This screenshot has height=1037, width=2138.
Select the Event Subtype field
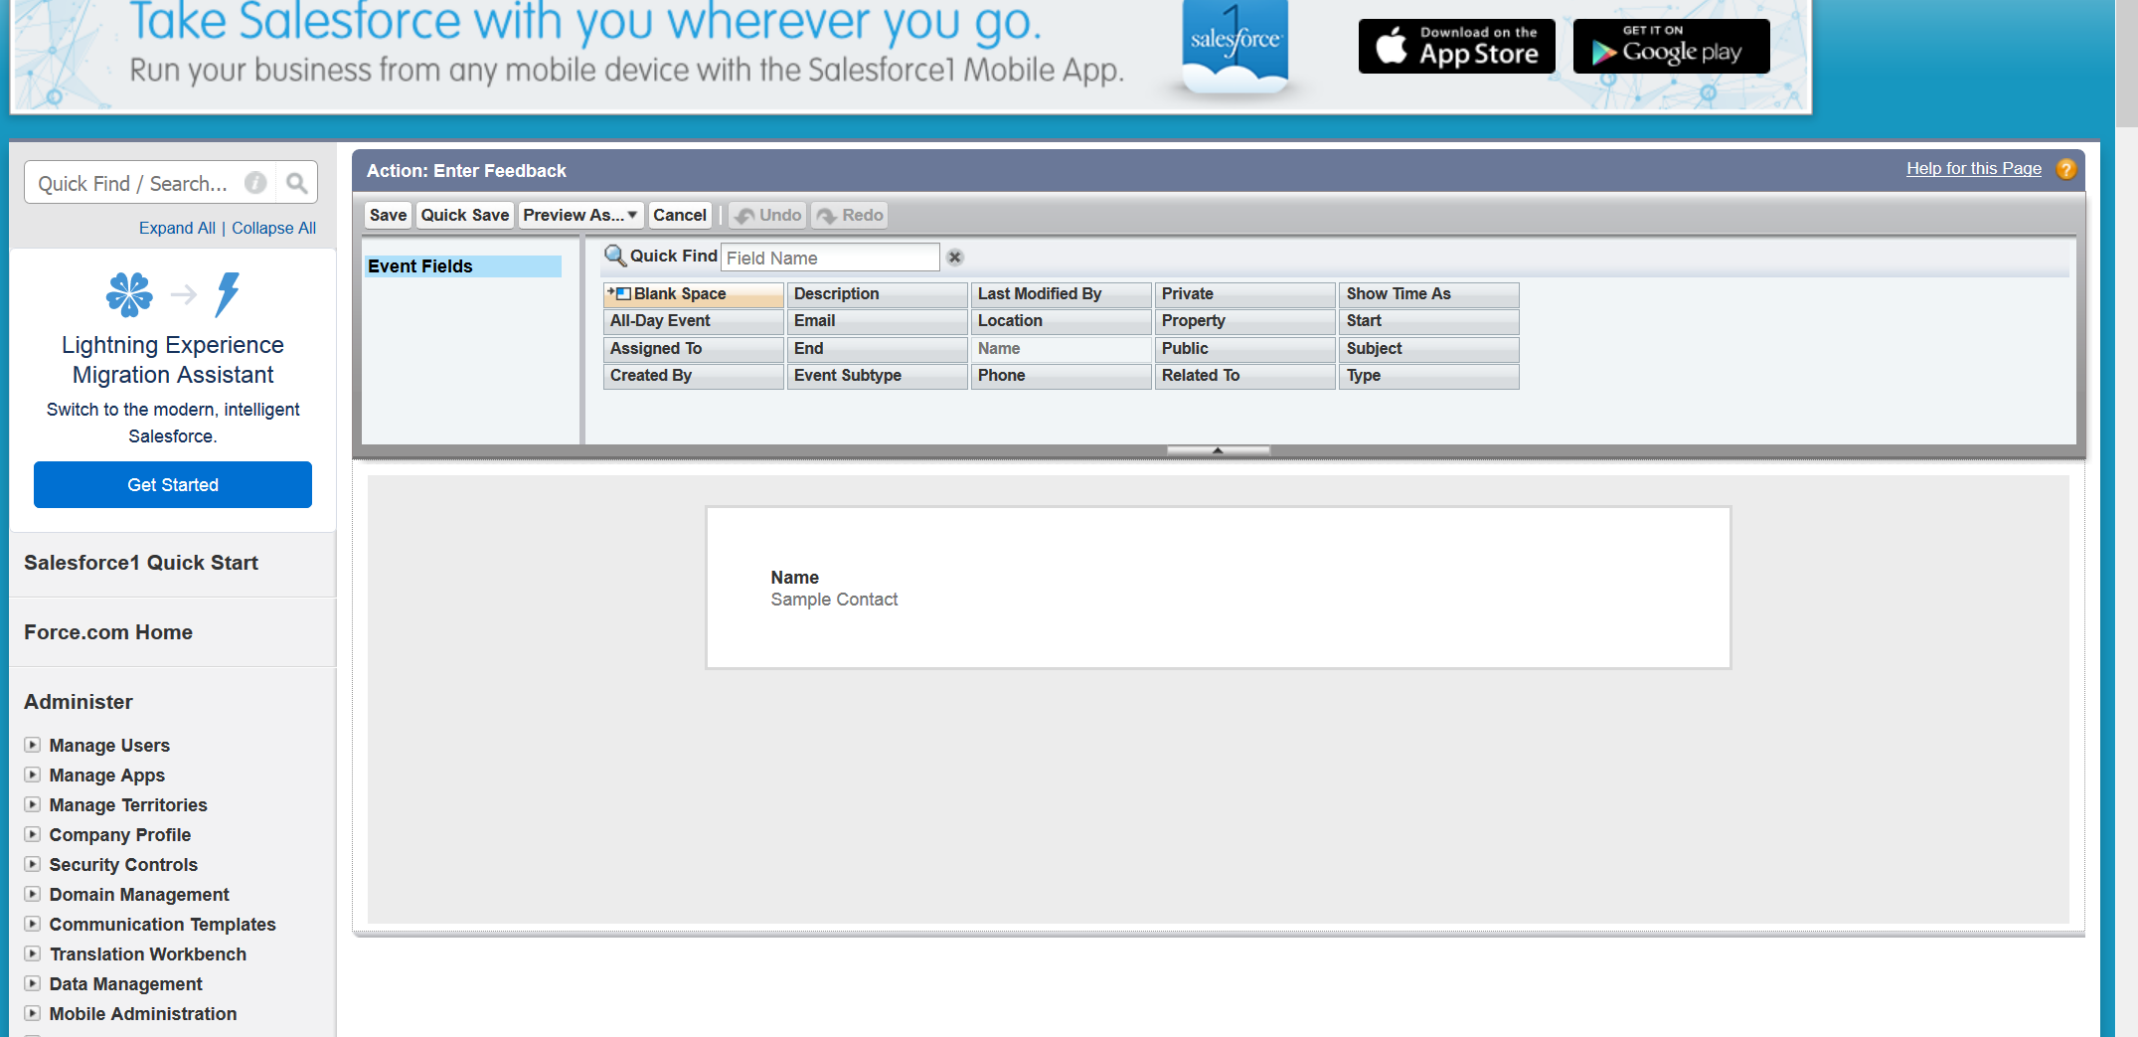click(x=878, y=376)
